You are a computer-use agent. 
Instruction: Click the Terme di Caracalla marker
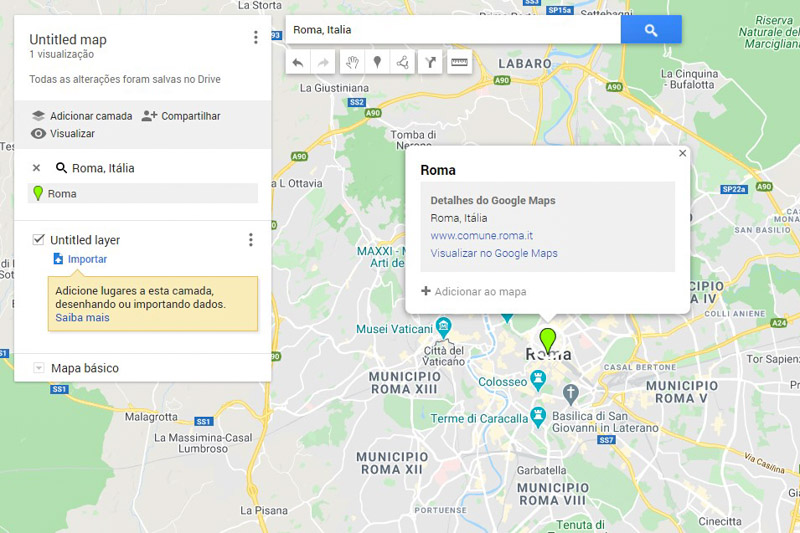538,416
